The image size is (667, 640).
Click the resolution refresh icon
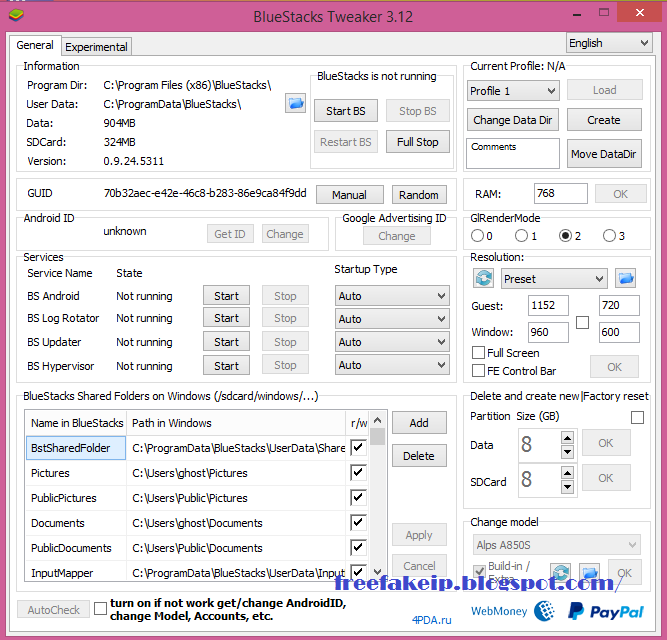click(x=484, y=279)
